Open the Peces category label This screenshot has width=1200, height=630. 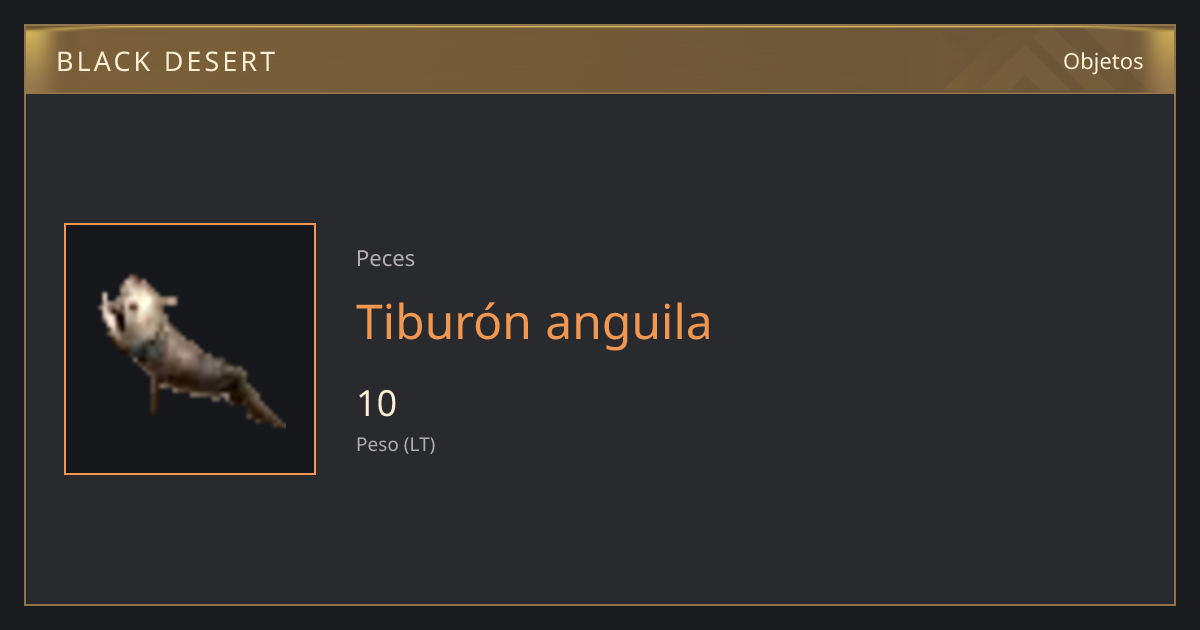click(385, 259)
